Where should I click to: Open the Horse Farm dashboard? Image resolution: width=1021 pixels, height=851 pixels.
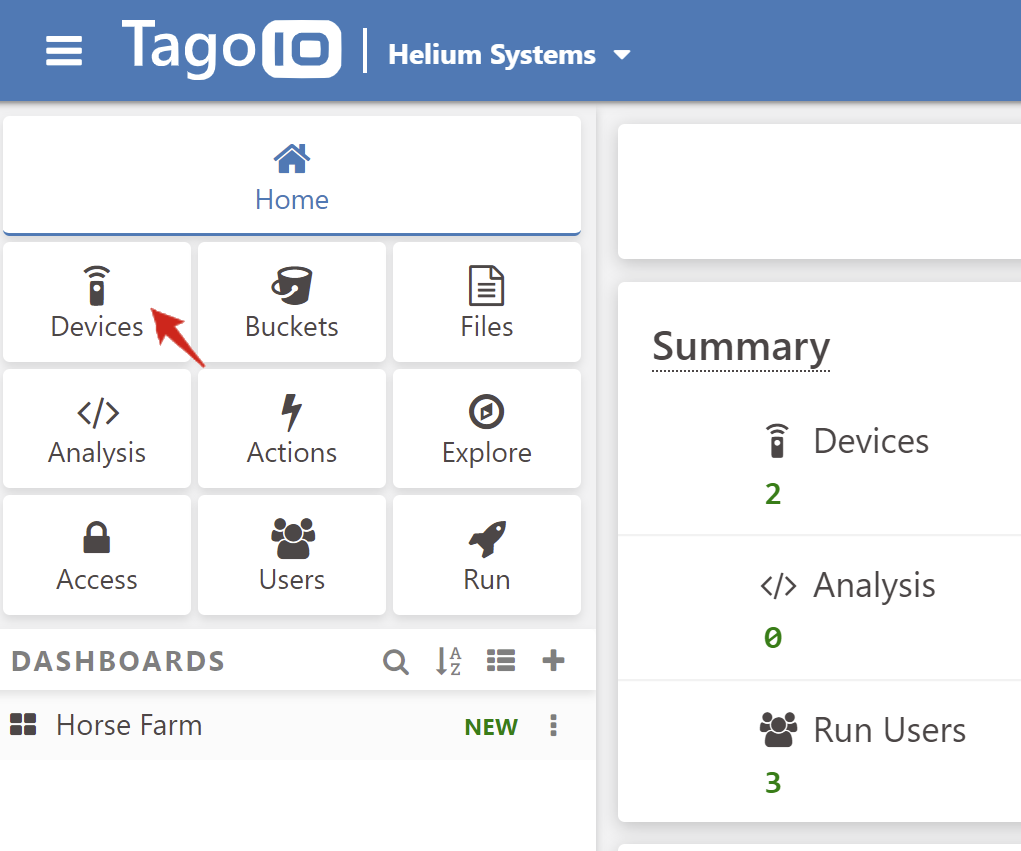click(129, 726)
